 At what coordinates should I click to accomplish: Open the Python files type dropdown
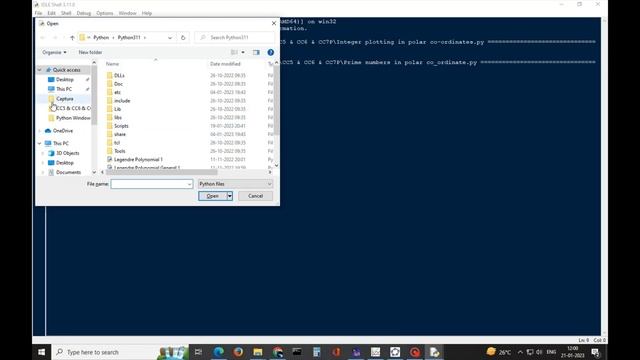235,184
